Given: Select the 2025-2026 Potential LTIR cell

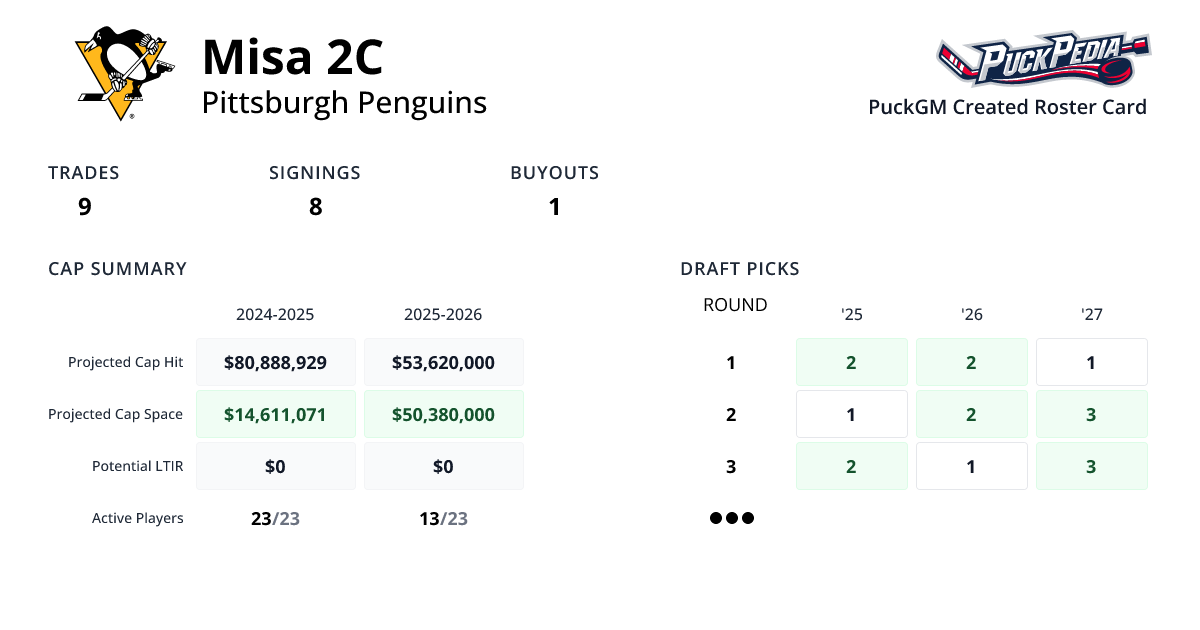Looking at the screenshot, I should click(444, 466).
